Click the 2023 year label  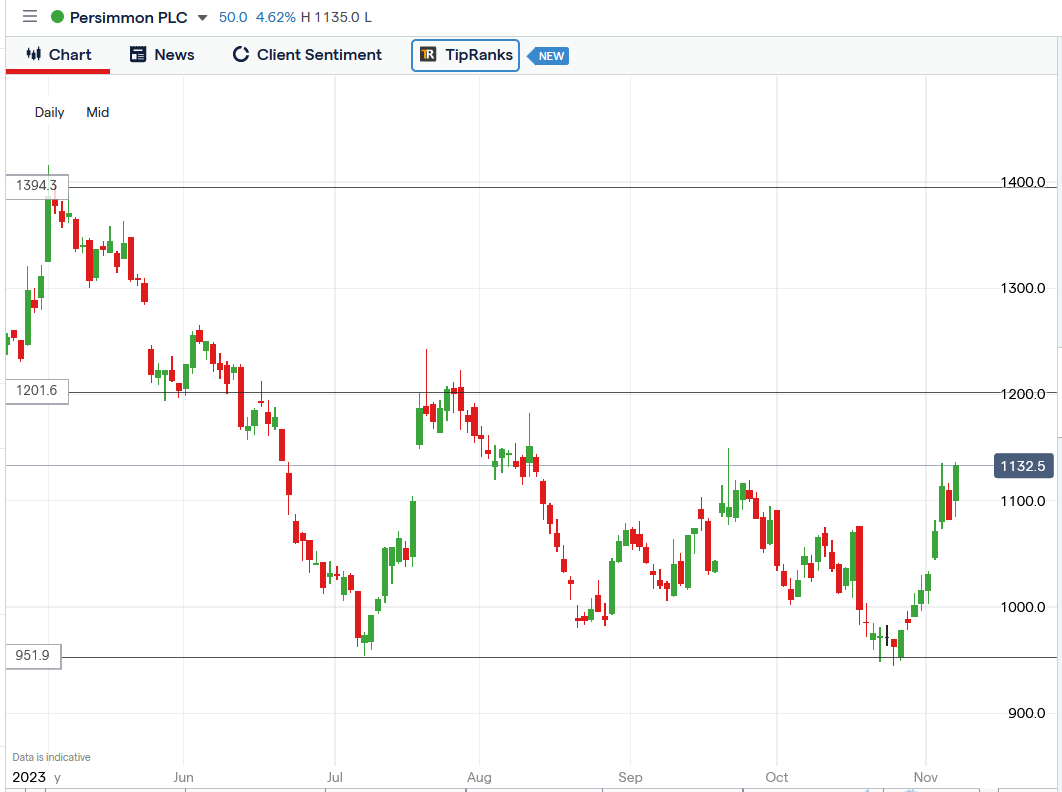point(29,778)
